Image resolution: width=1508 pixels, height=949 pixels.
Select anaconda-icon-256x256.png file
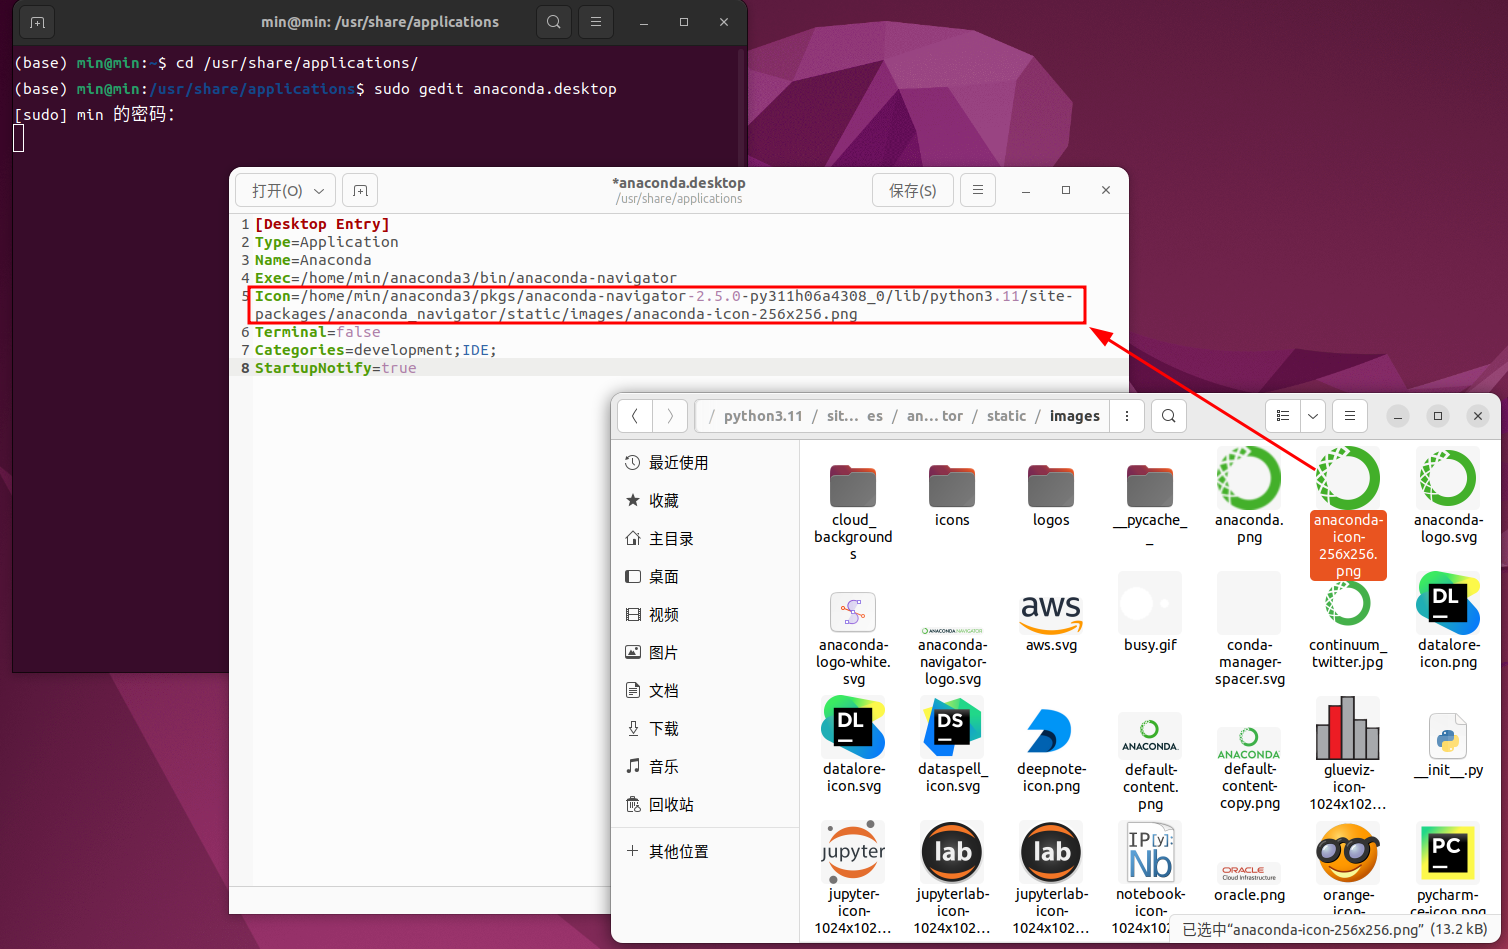[x=1348, y=512]
